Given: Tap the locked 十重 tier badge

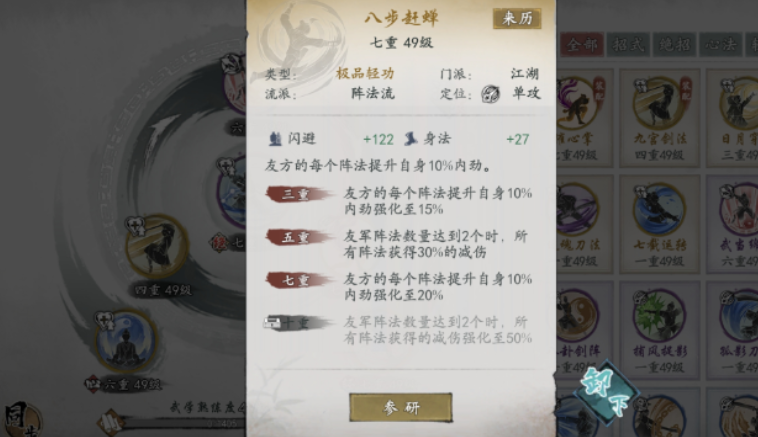Looking at the screenshot, I should 297,322.
